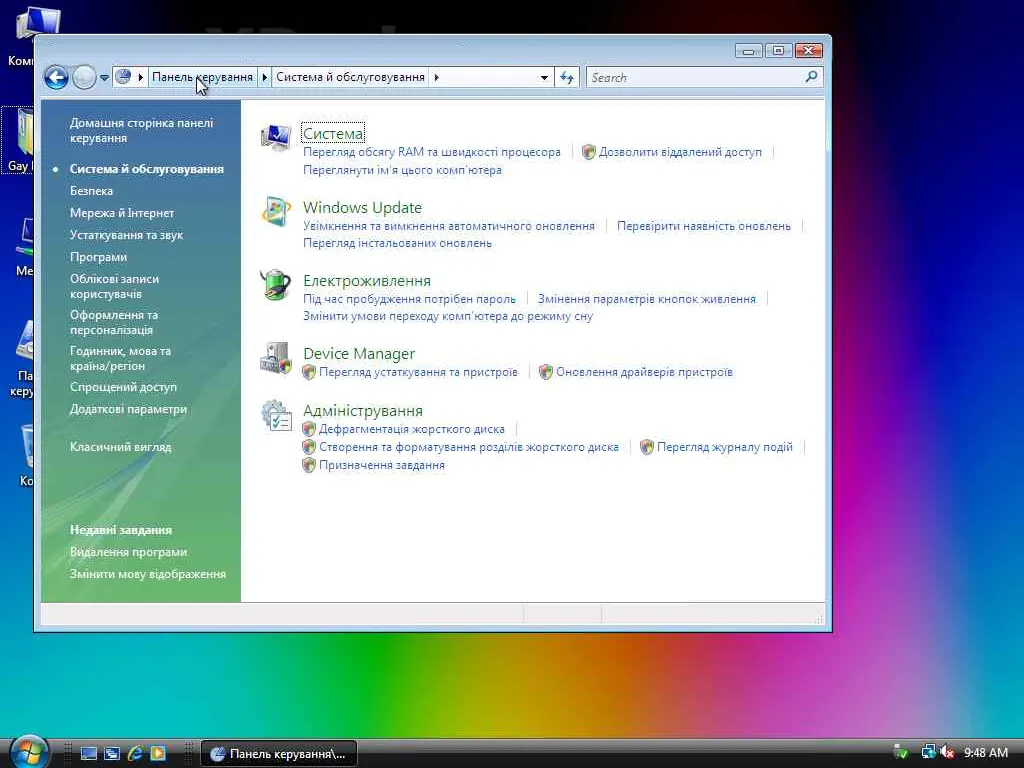Click the shield icon beside Оновлення драйверів пристроїв
This screenshot has width=1024, height=768.
pos(546,372)
